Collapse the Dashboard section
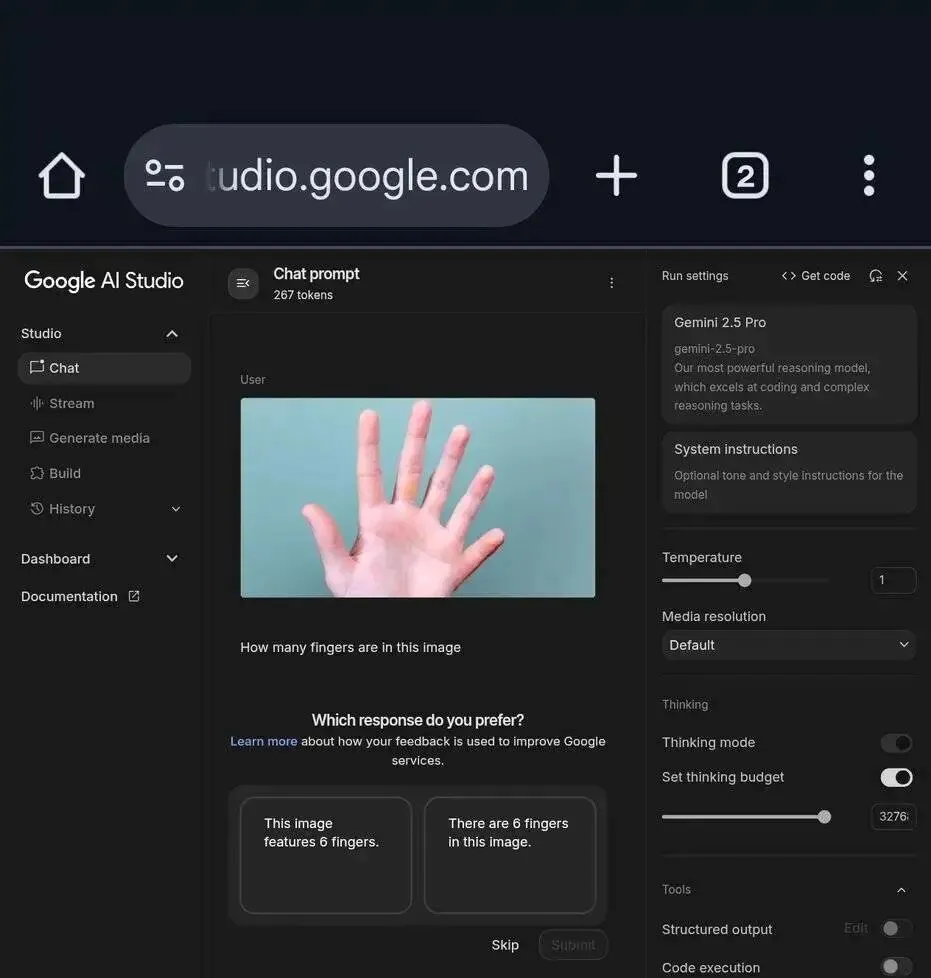931x978 pixels. 170,558
